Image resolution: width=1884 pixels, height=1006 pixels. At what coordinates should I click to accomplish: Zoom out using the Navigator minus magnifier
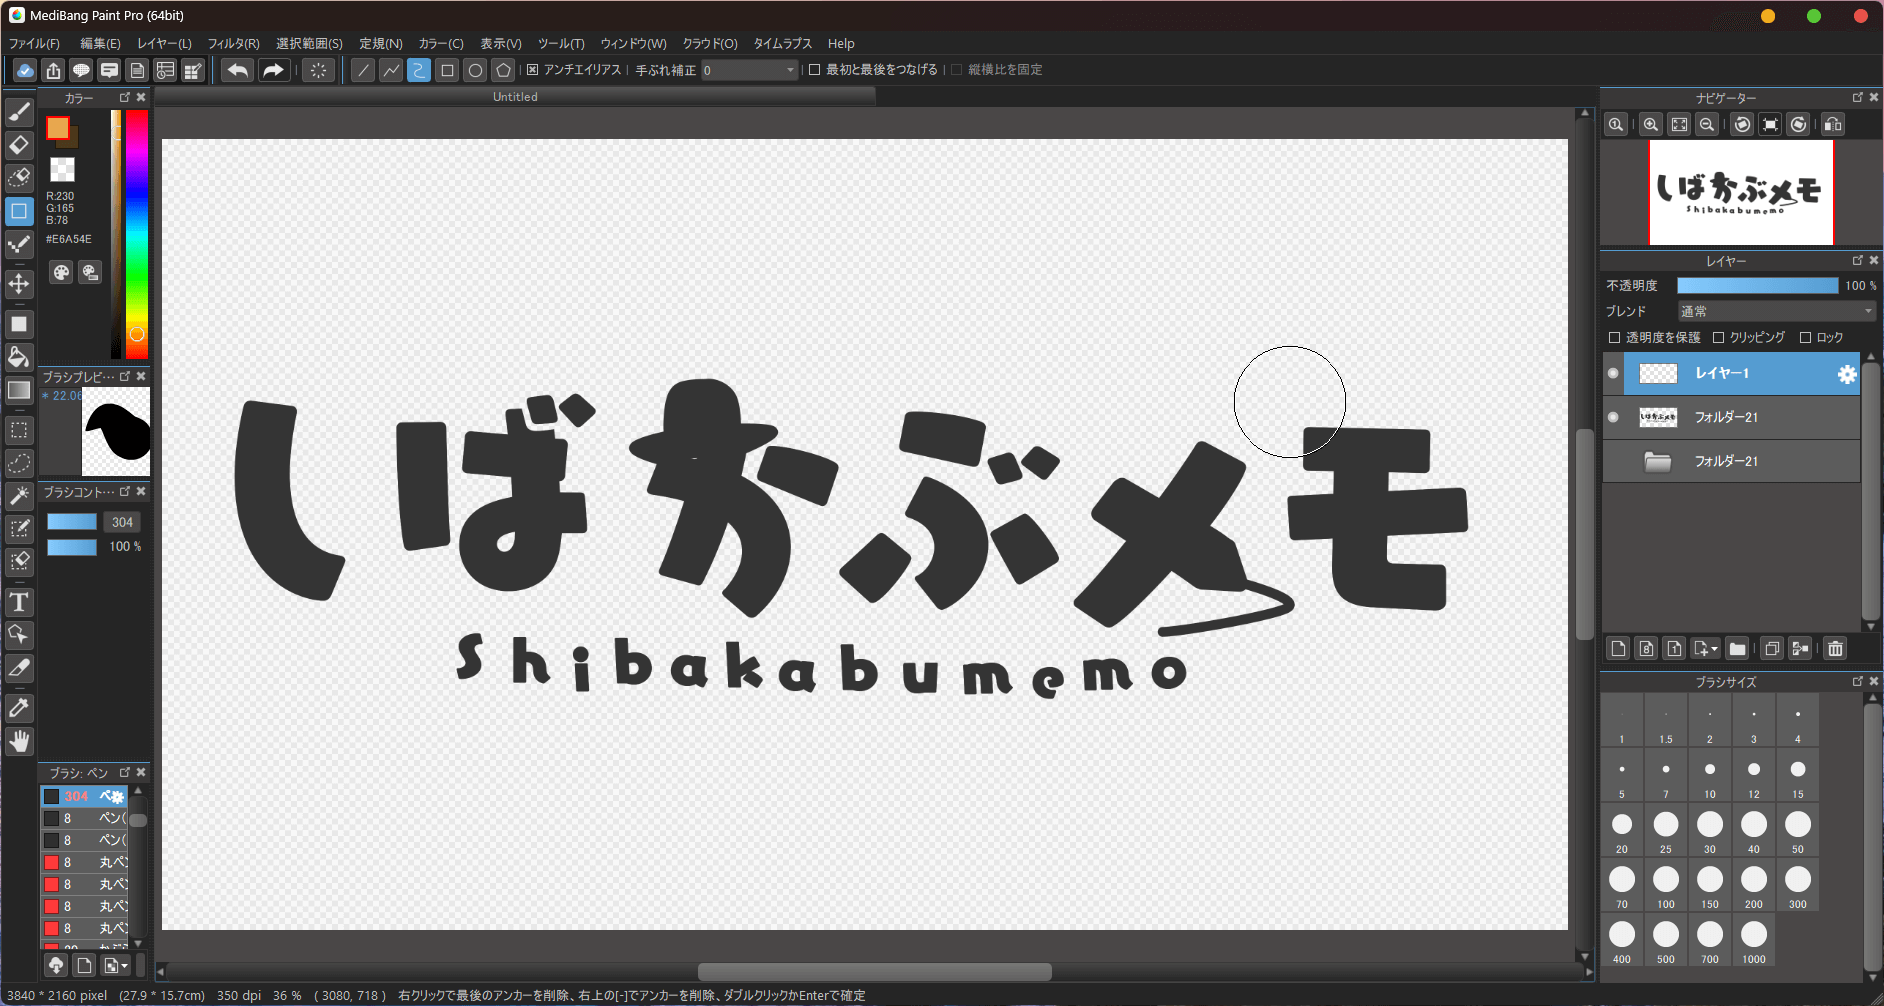point(1707,124)
